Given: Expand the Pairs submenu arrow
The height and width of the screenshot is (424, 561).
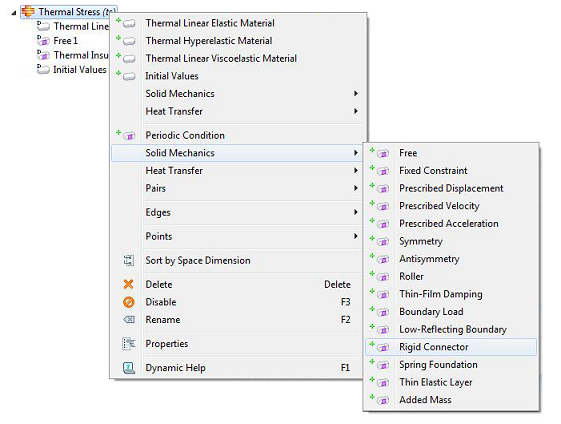Looking at the screenshot, I should (x=356, y=188).
